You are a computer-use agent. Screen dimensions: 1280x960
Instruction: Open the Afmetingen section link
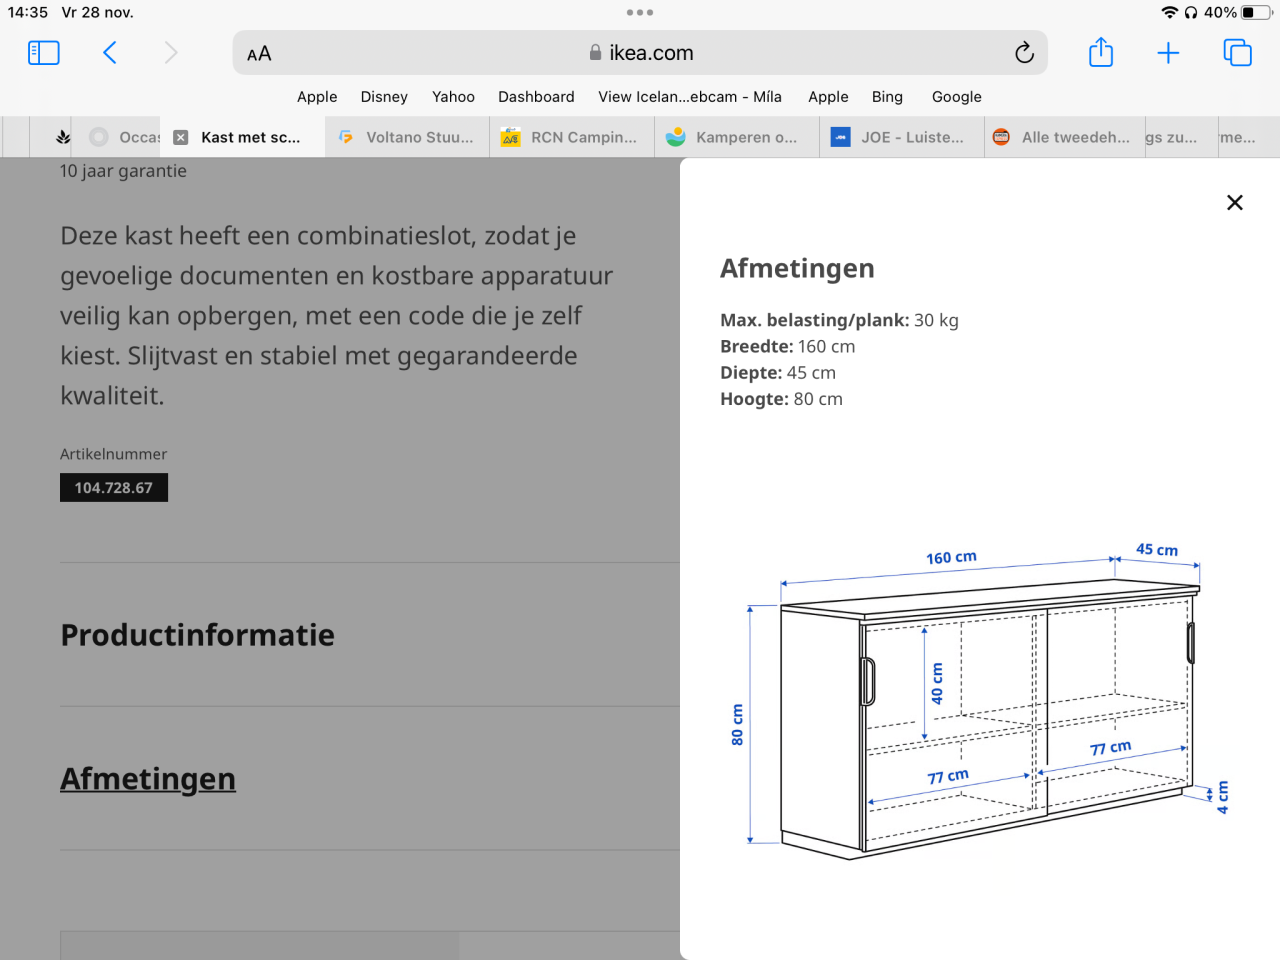pyautogui.click(x=147, y=778)
